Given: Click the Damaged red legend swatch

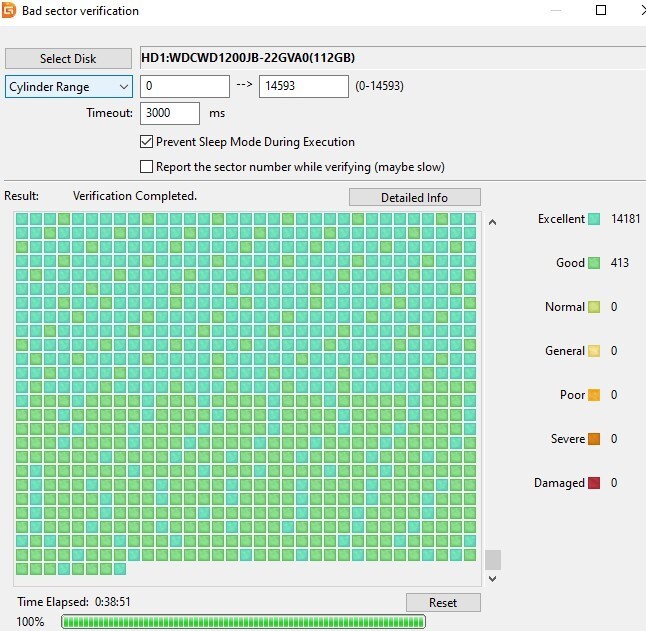Looking at the screenshot, I should point(594,483).
